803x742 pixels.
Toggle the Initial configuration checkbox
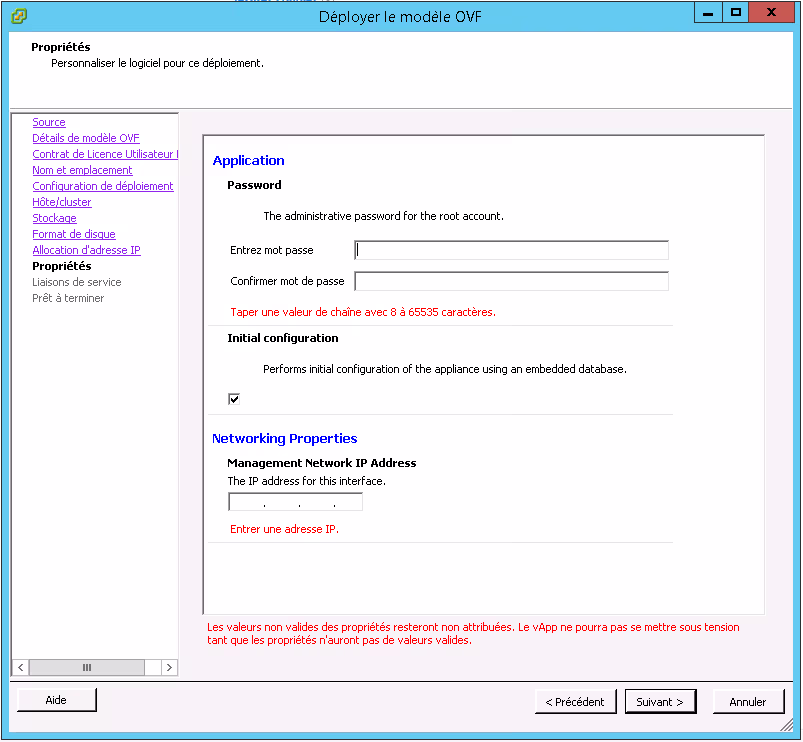pos(234,399)
